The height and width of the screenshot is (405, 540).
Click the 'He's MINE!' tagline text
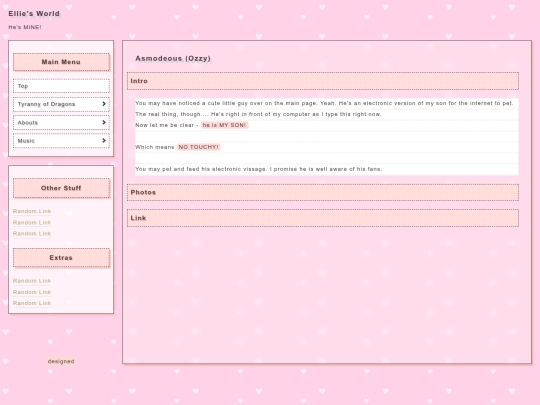point(25,27)
